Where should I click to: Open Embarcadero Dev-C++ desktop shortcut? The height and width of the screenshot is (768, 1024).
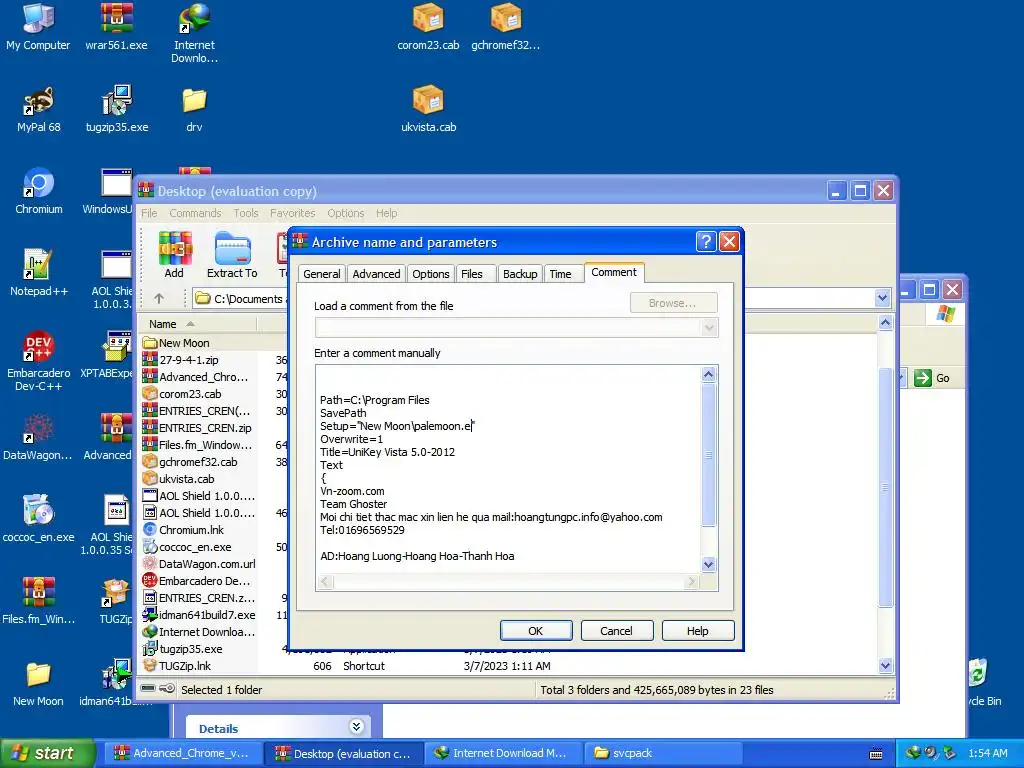pyautogui.click(x=39, y=361)
